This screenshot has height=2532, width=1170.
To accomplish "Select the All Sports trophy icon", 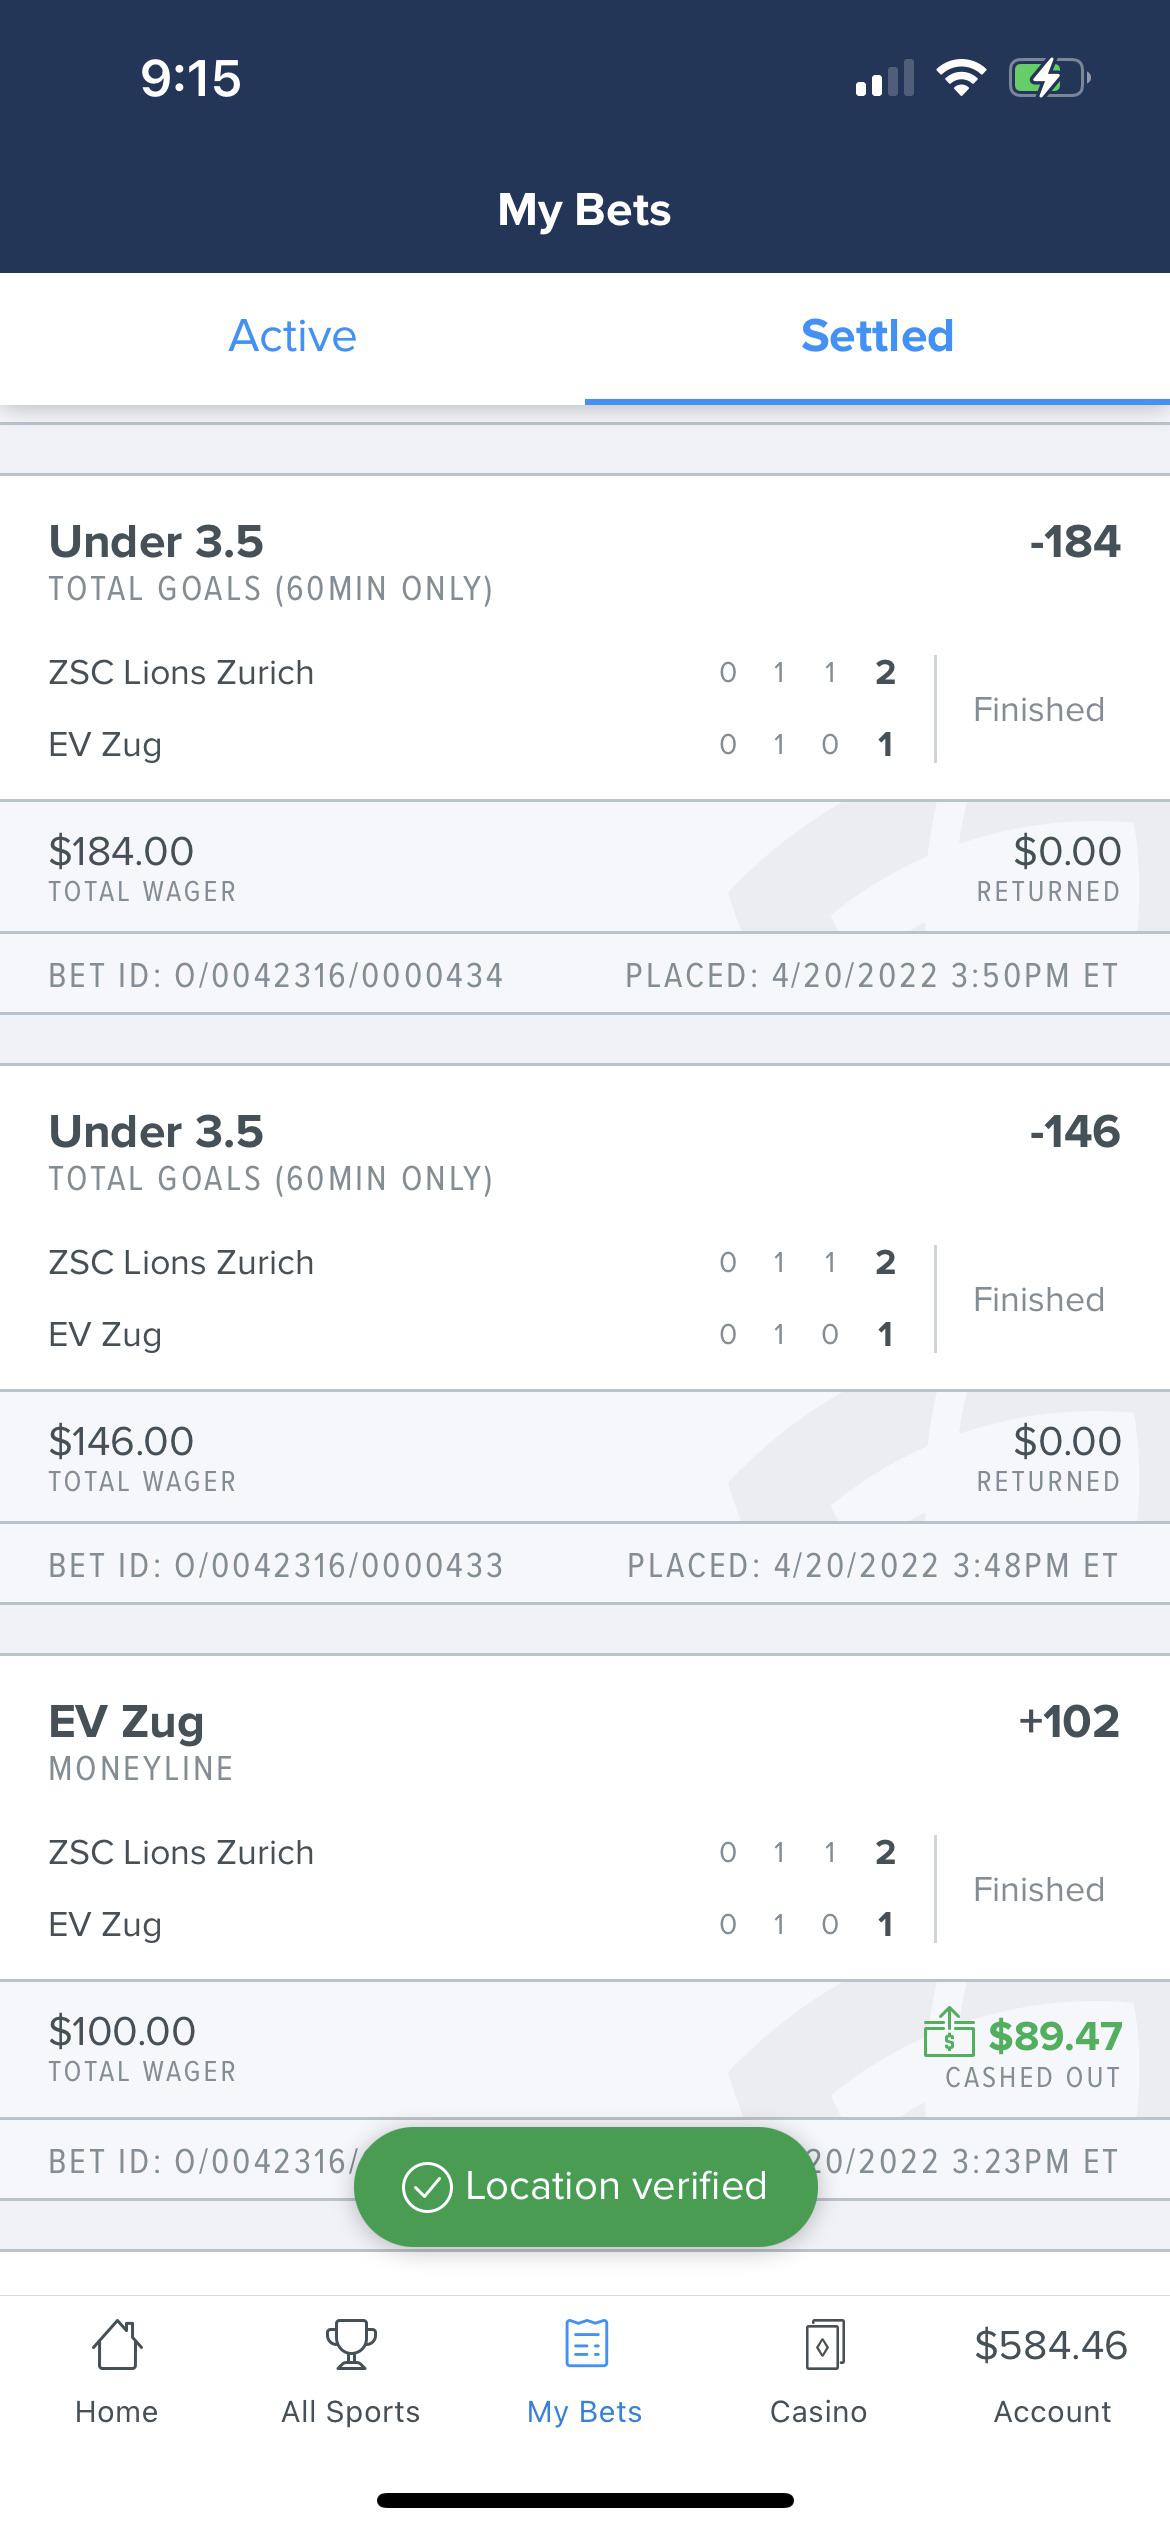I will point(350,2367).
